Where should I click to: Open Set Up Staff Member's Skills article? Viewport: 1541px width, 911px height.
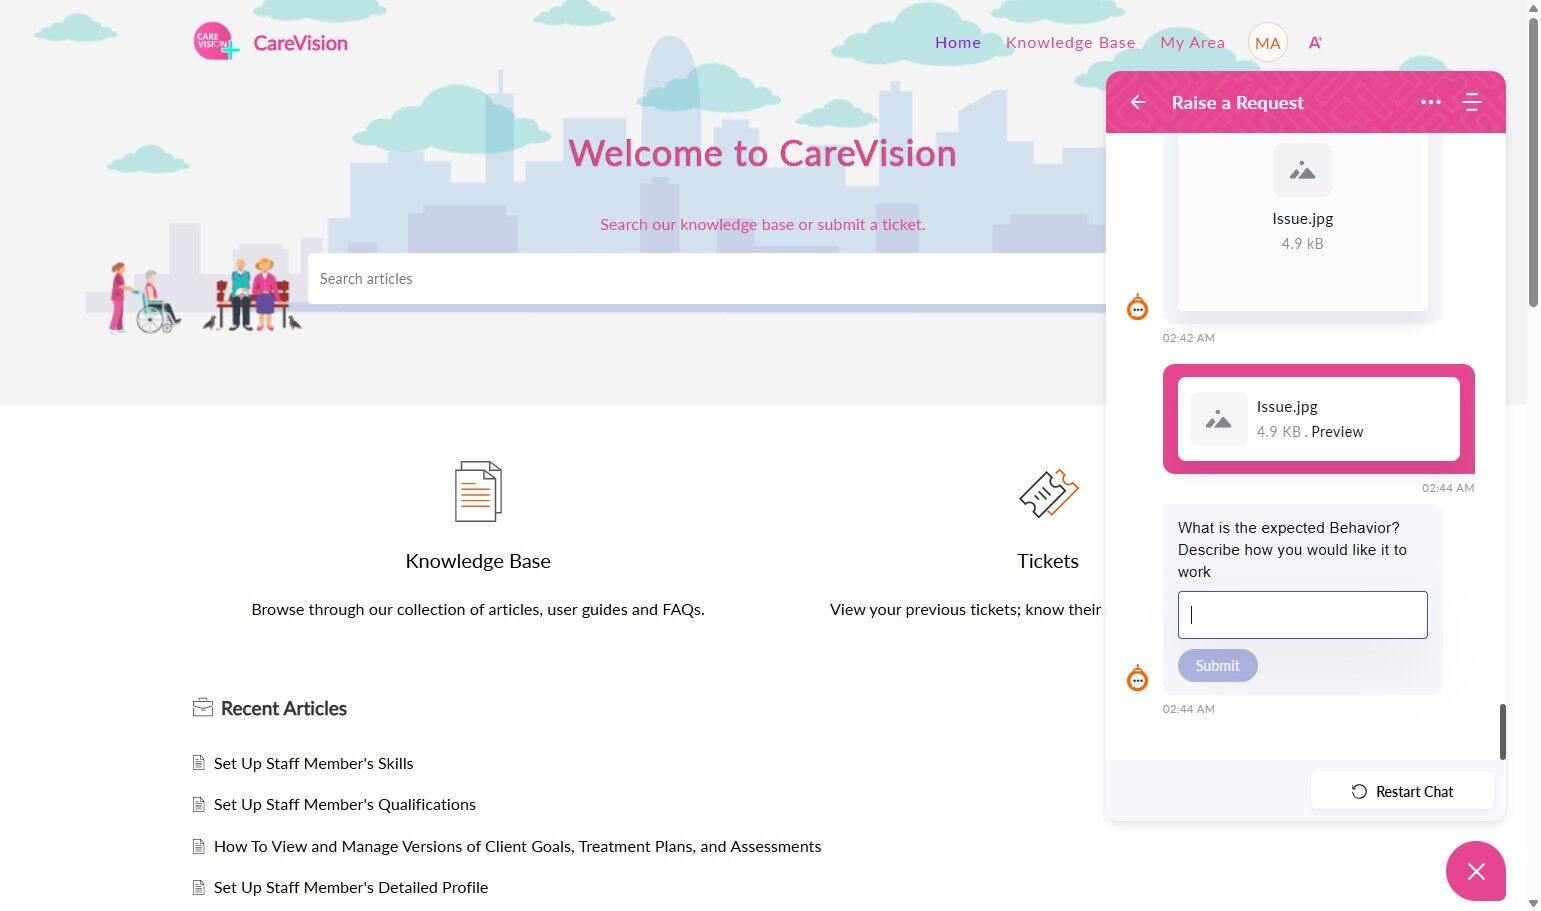313,763
